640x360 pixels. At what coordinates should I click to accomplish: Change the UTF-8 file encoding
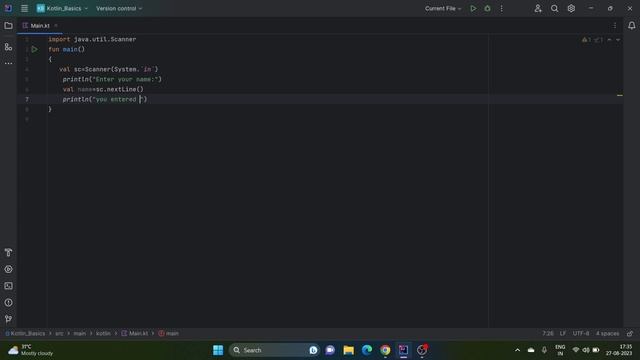tap(581, 333)
